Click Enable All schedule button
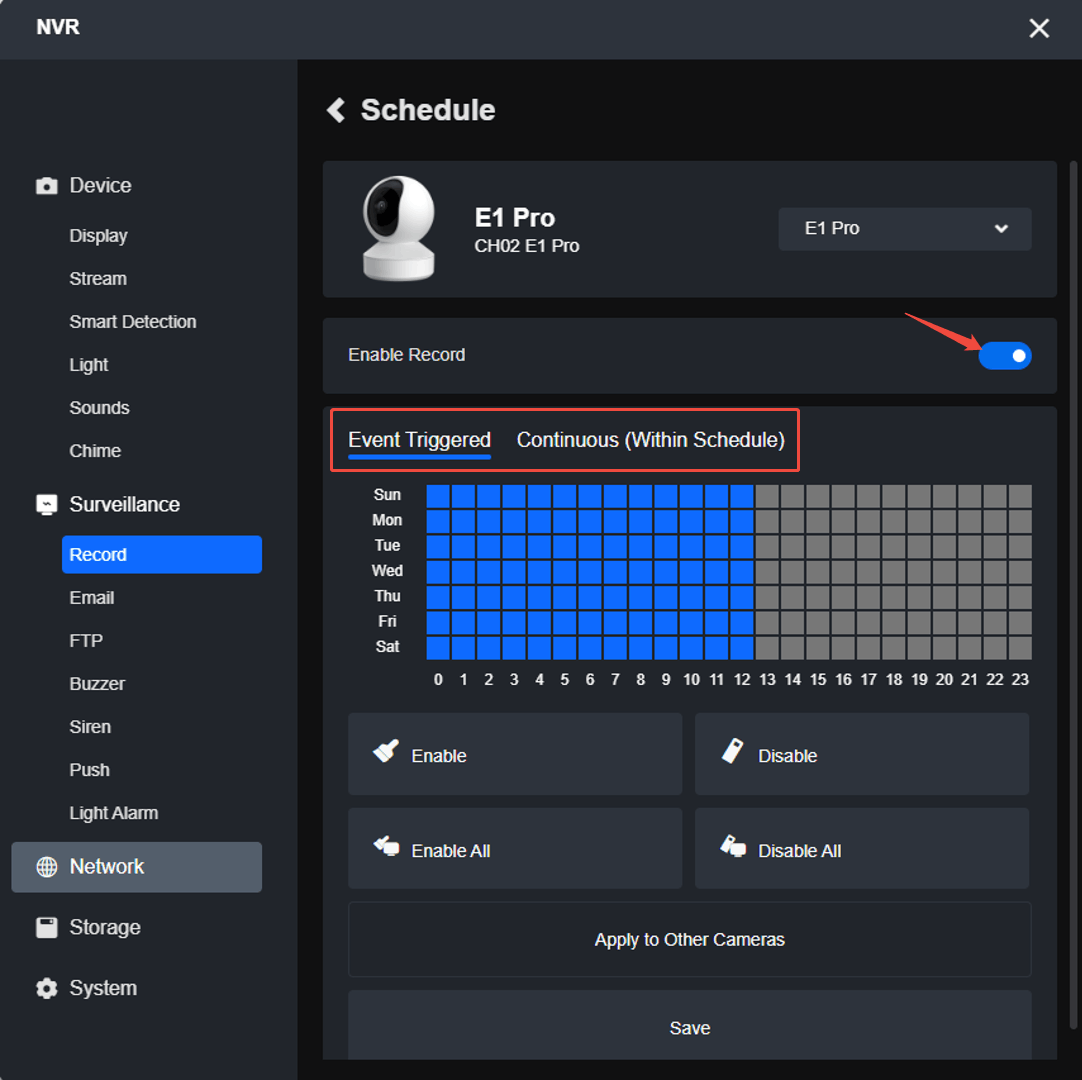This screenshot has height=1080, width=1082. click(x=515, y=849)
